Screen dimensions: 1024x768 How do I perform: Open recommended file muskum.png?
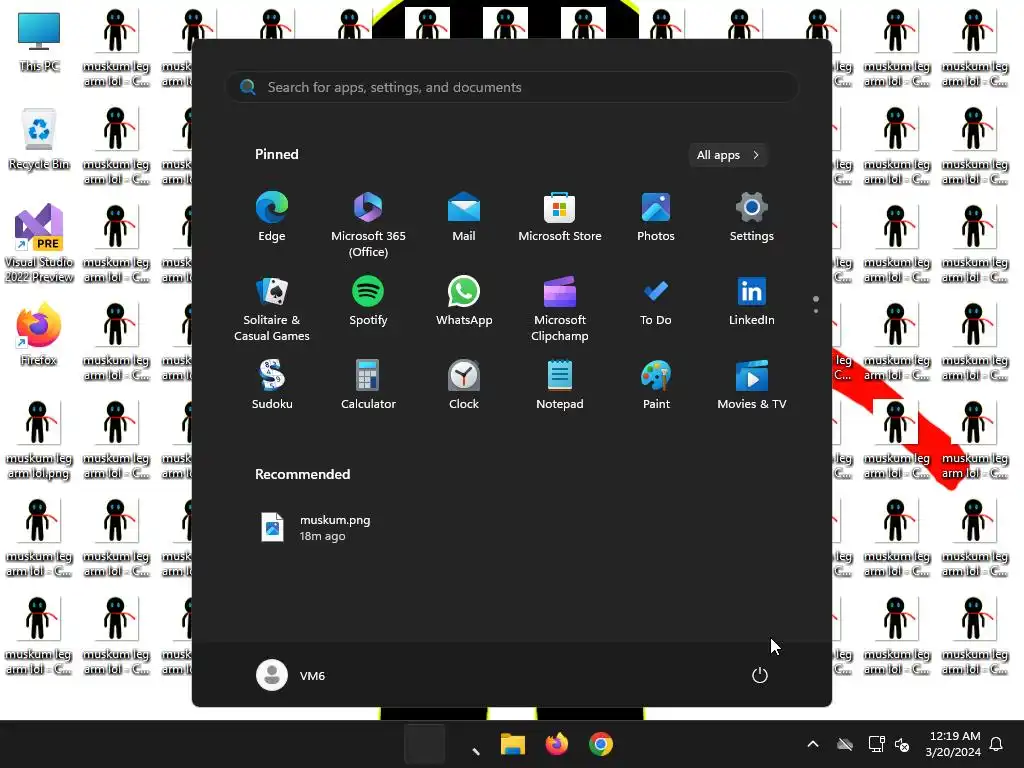(316, 528)
